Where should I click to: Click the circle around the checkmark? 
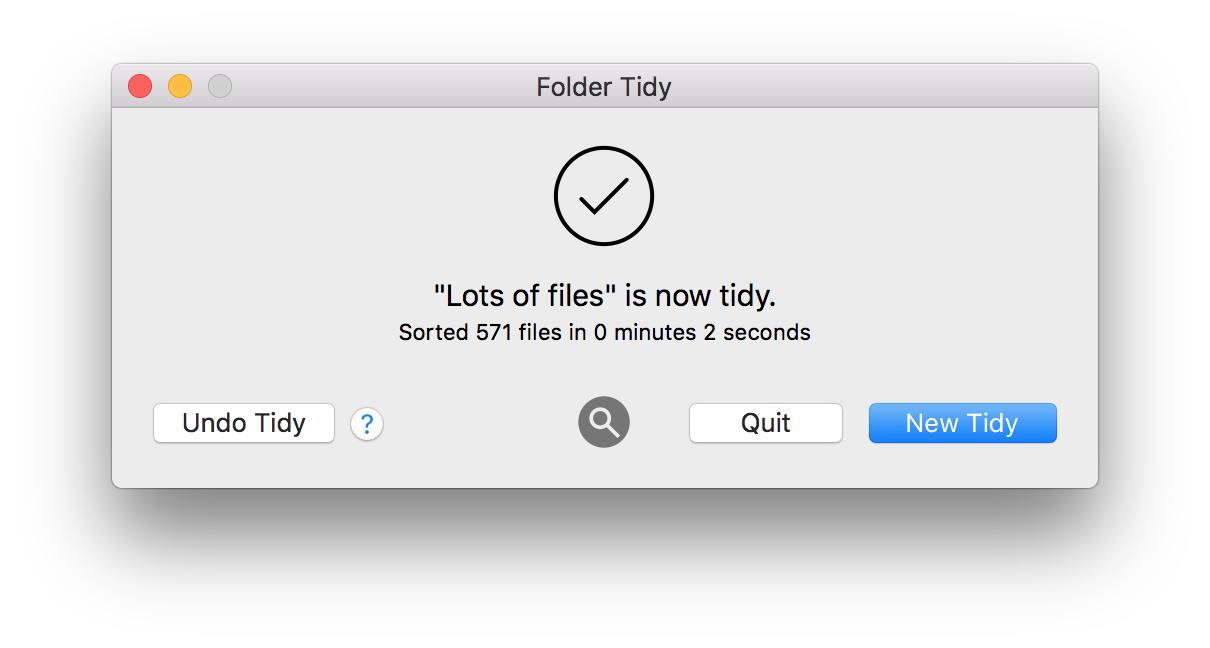(x=604, y=196)
